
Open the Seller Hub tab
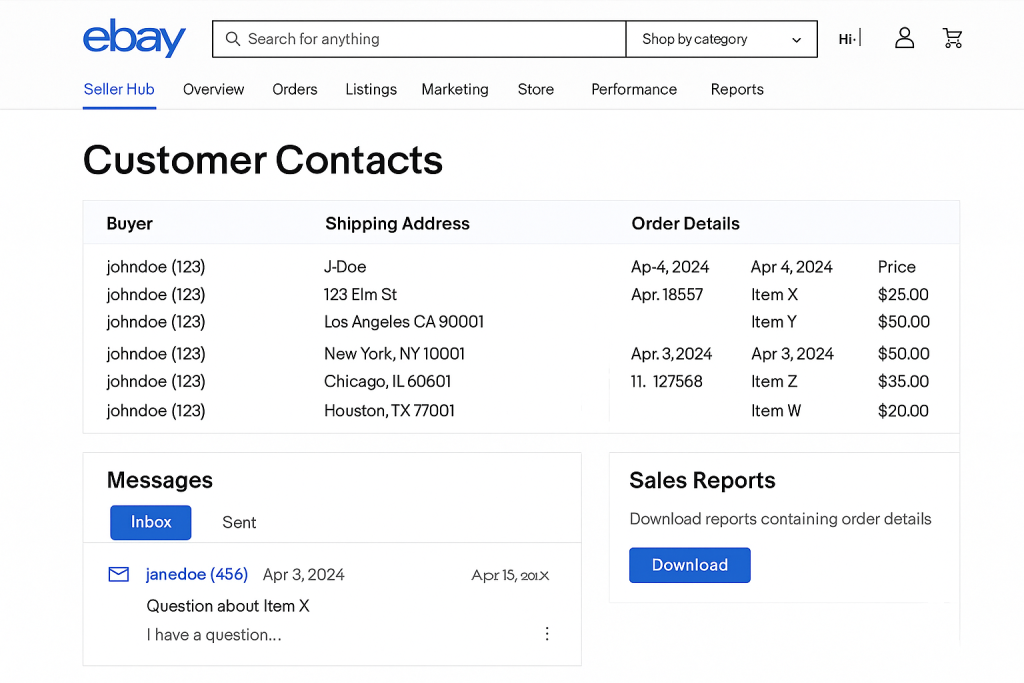coord(119,89)
